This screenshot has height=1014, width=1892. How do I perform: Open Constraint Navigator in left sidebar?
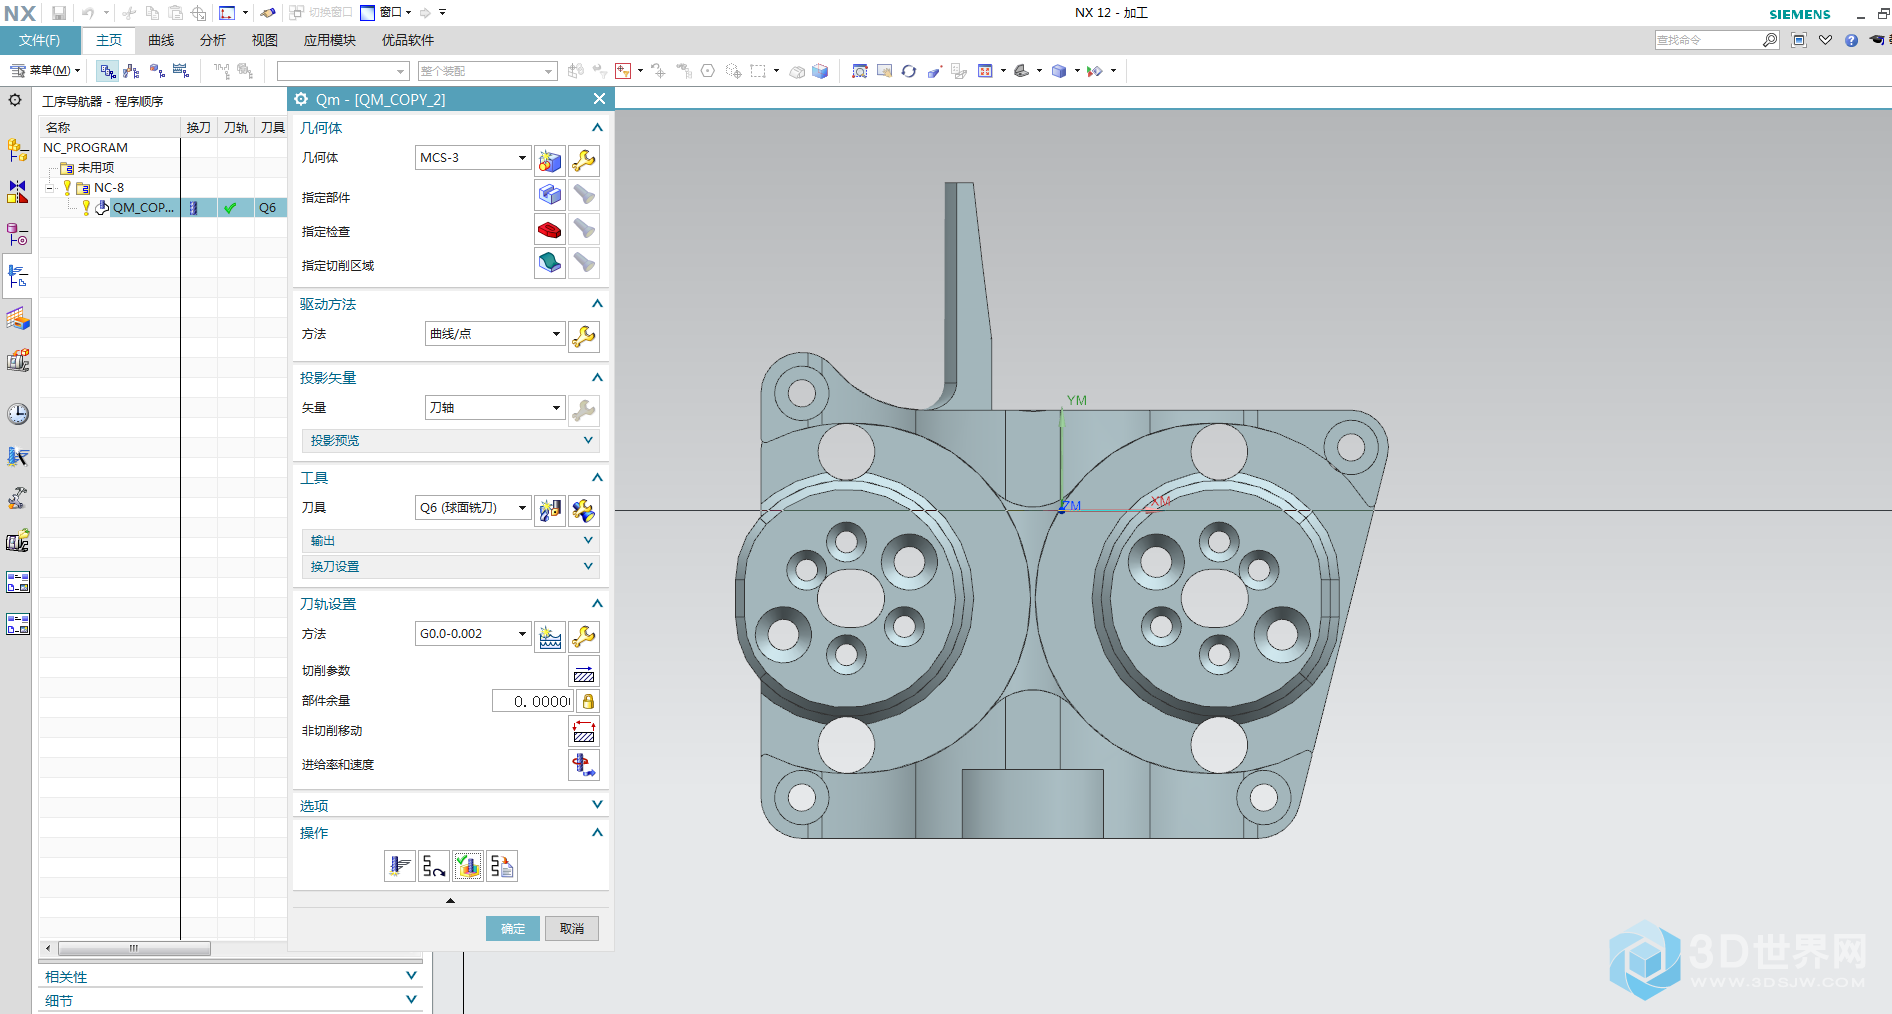click(18, 191)
